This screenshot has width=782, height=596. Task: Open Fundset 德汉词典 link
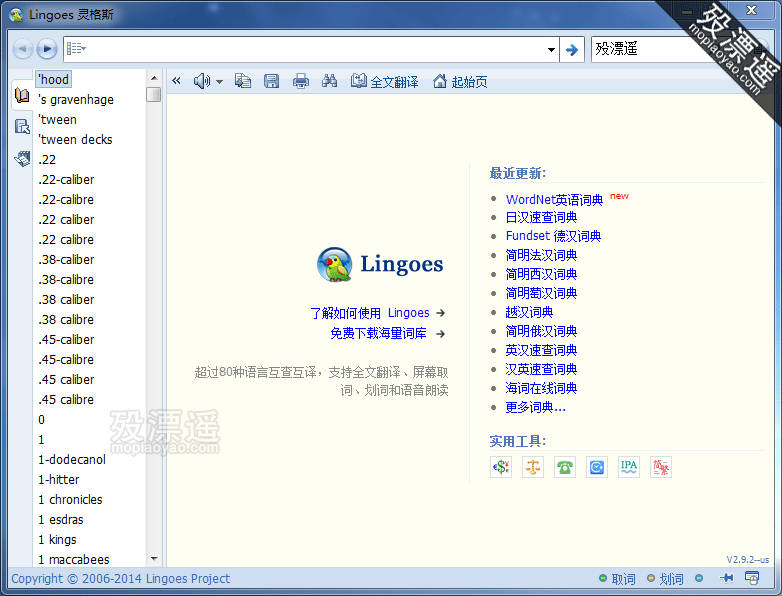click(553, 236)
